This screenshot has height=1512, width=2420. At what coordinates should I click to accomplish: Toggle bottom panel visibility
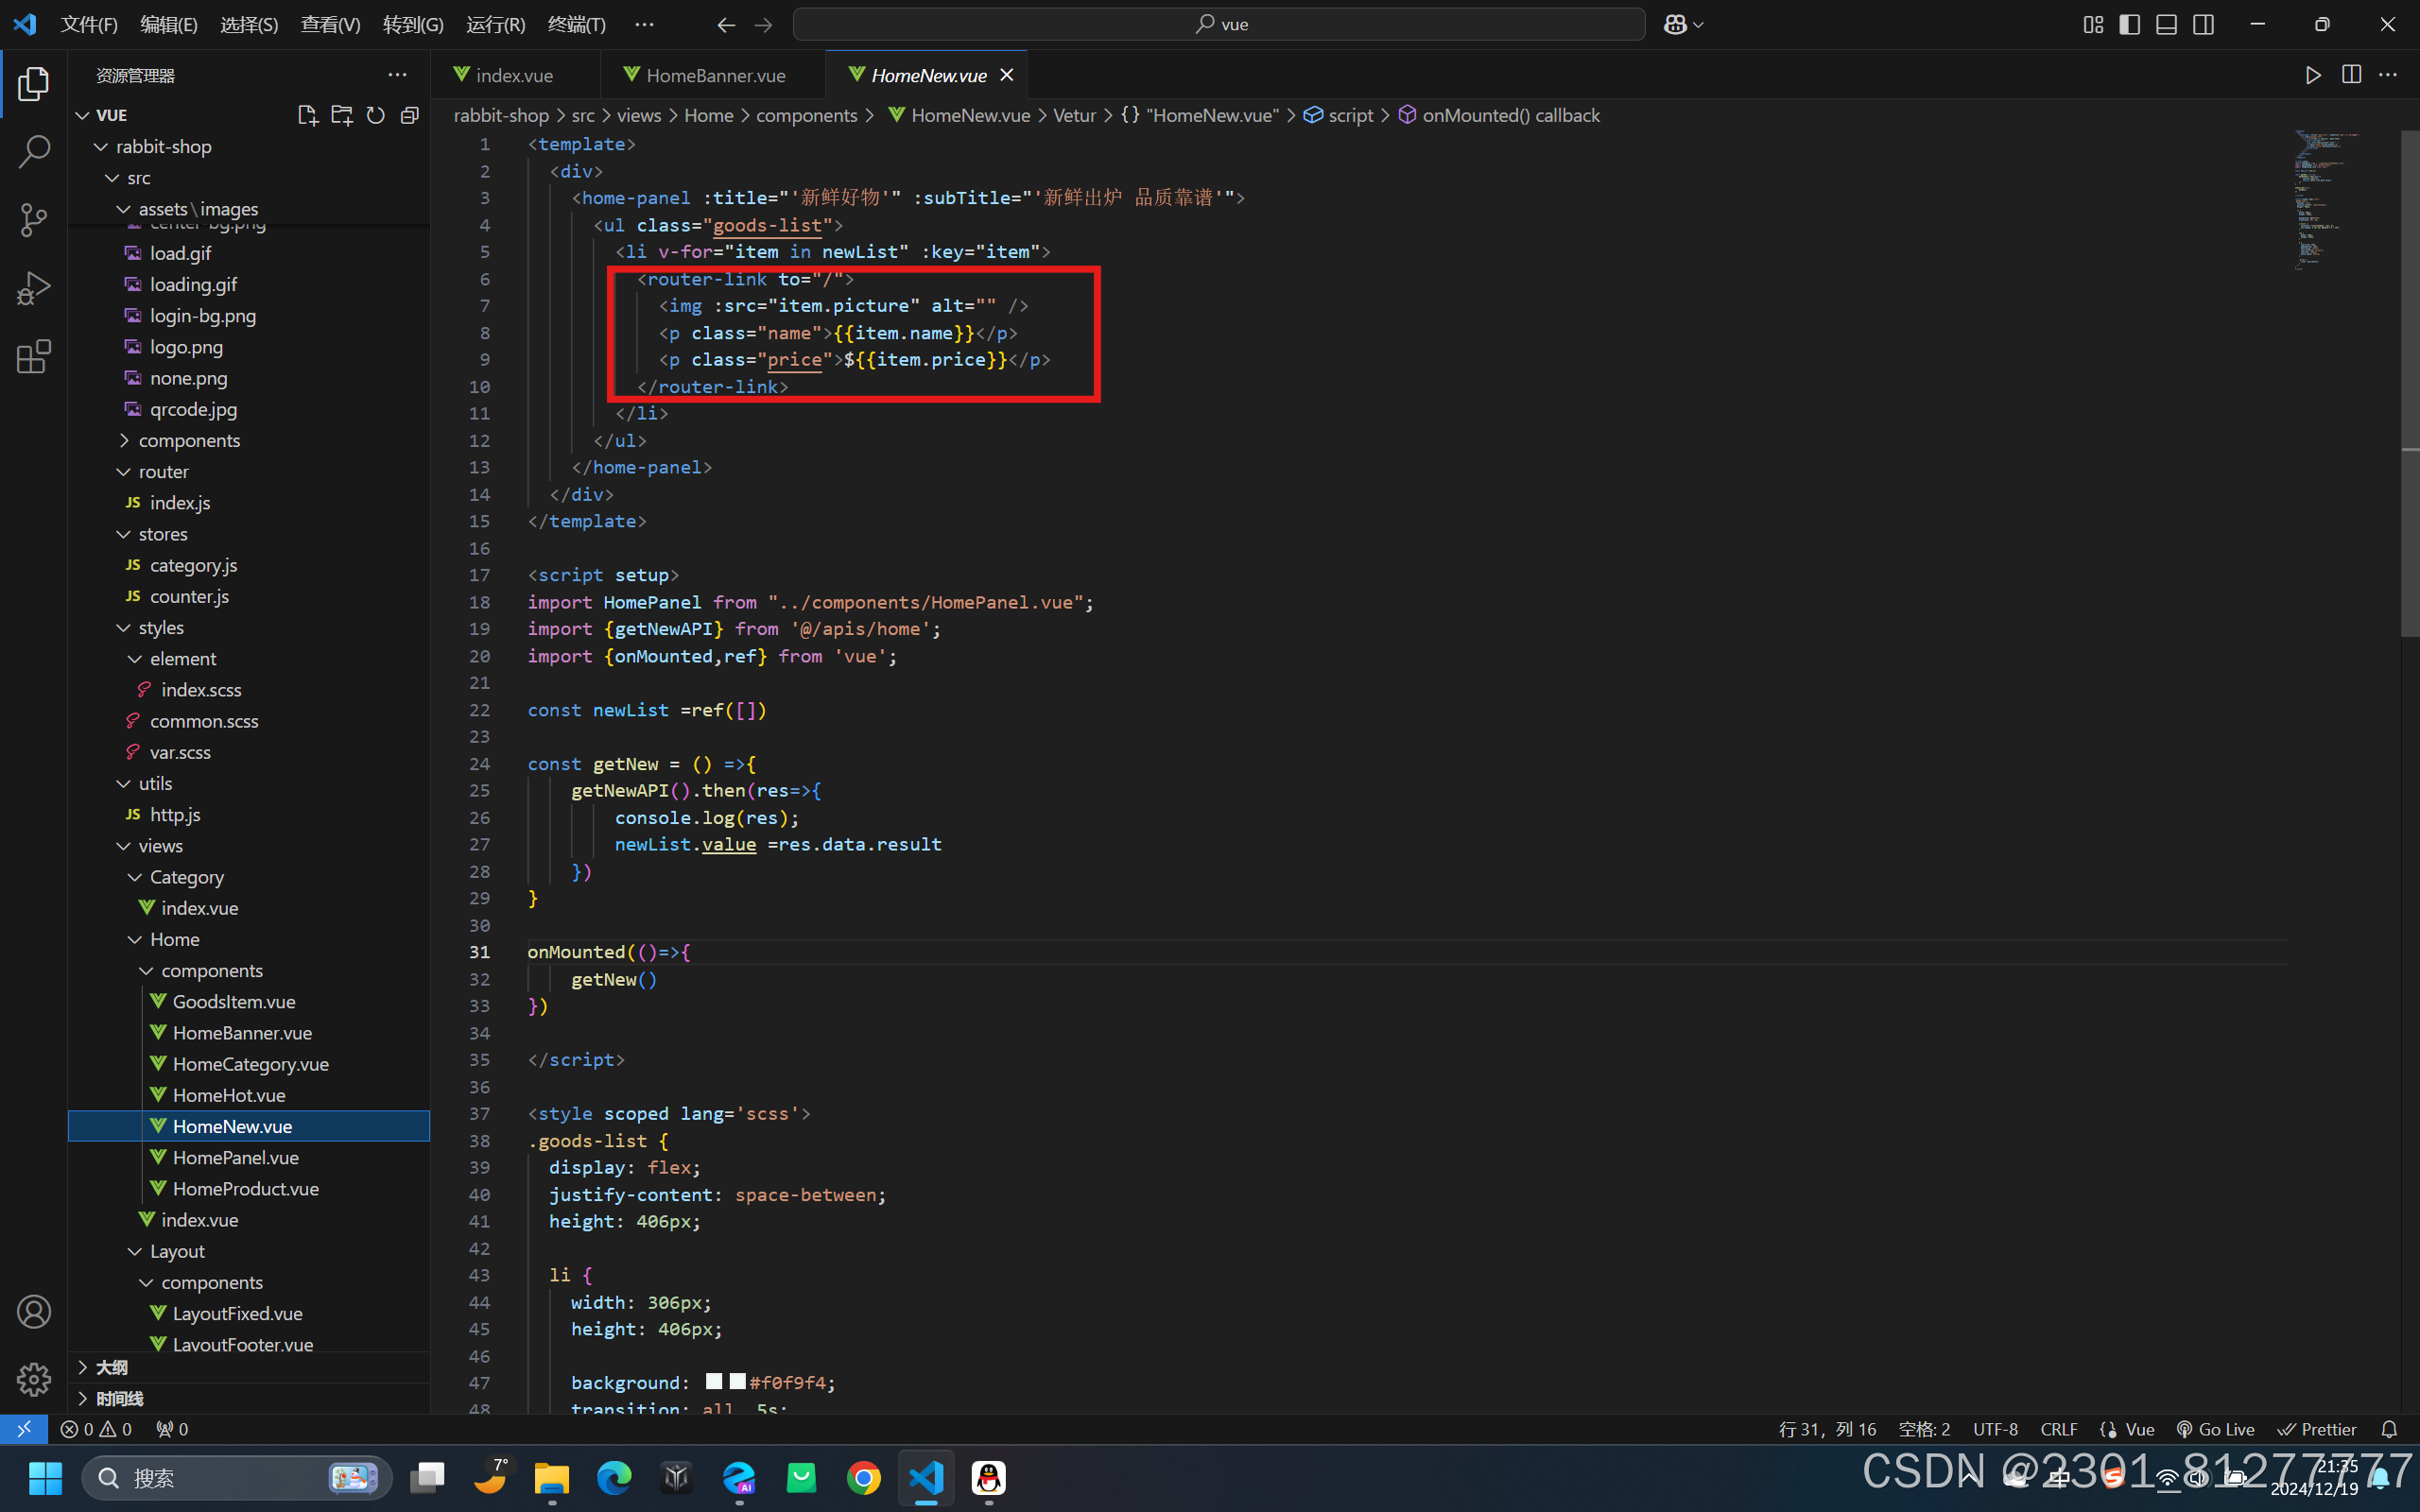[2166, 24]
